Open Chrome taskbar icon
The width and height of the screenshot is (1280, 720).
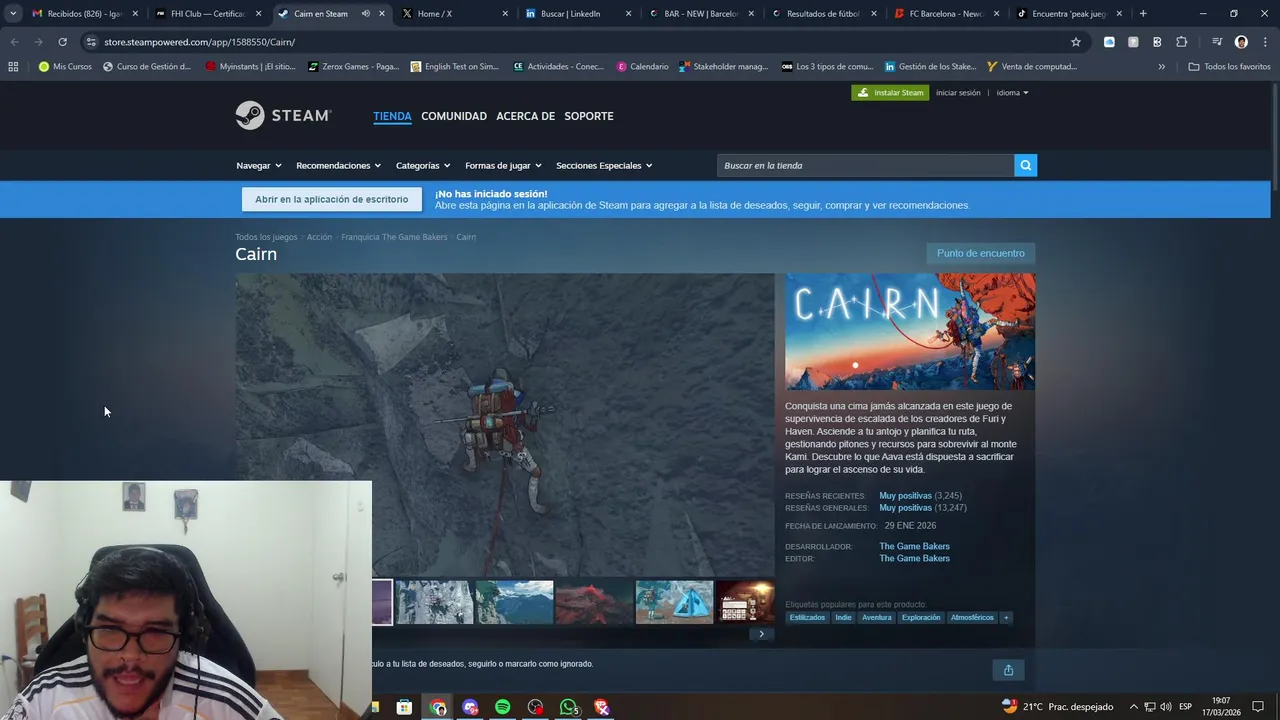(438, 707)
